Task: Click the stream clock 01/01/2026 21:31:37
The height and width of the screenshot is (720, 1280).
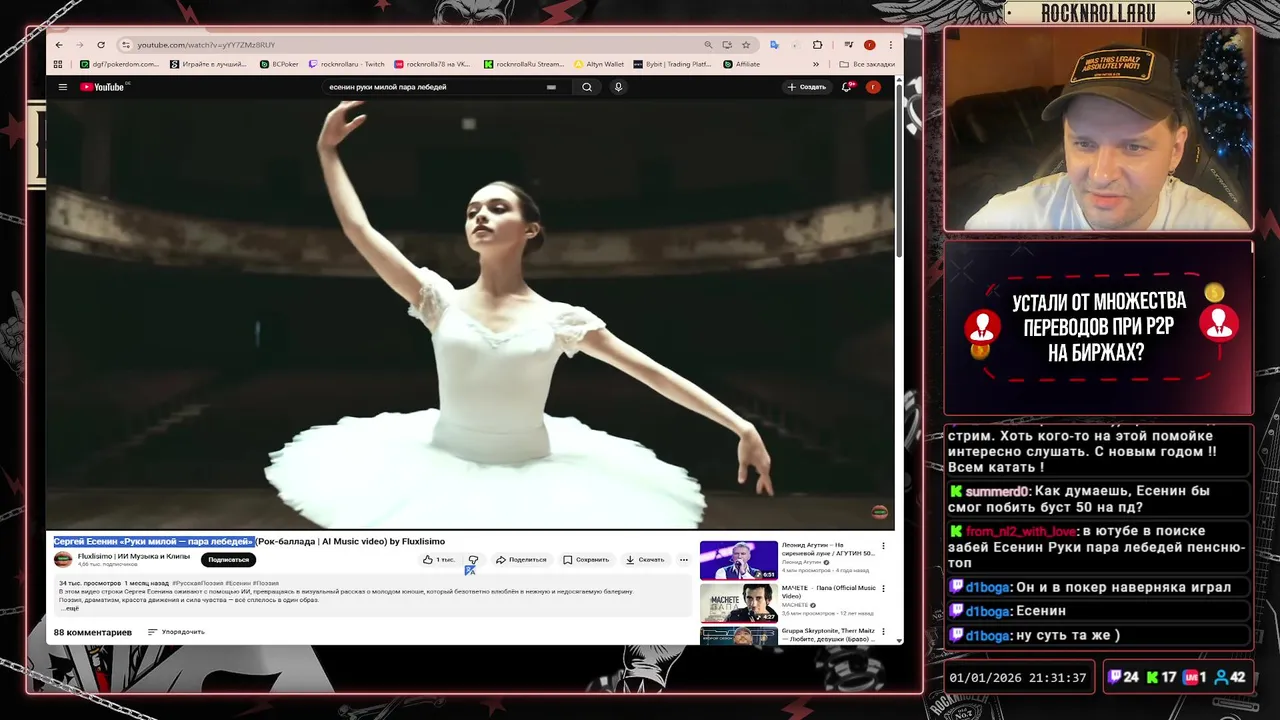Action: pyautogui.click(x=1017, y=677)
